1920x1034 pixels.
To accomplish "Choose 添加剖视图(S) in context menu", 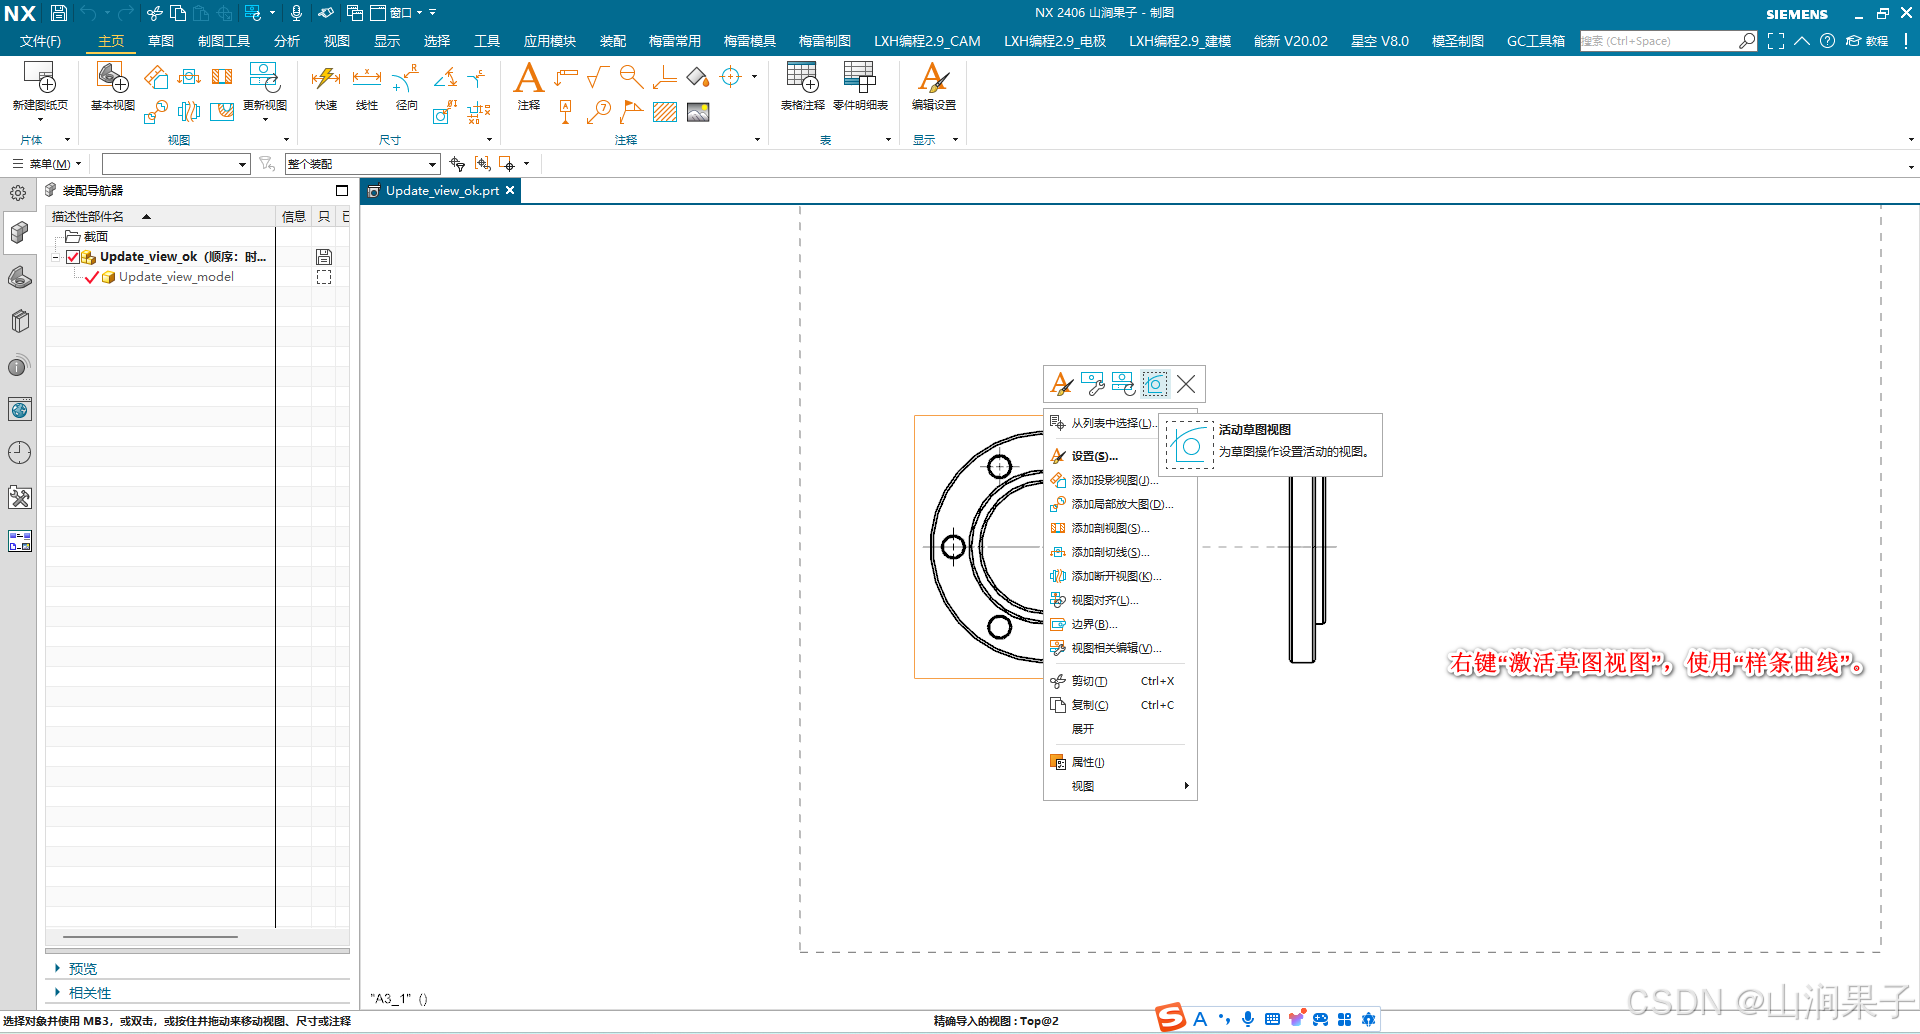I will [1118, 528].
